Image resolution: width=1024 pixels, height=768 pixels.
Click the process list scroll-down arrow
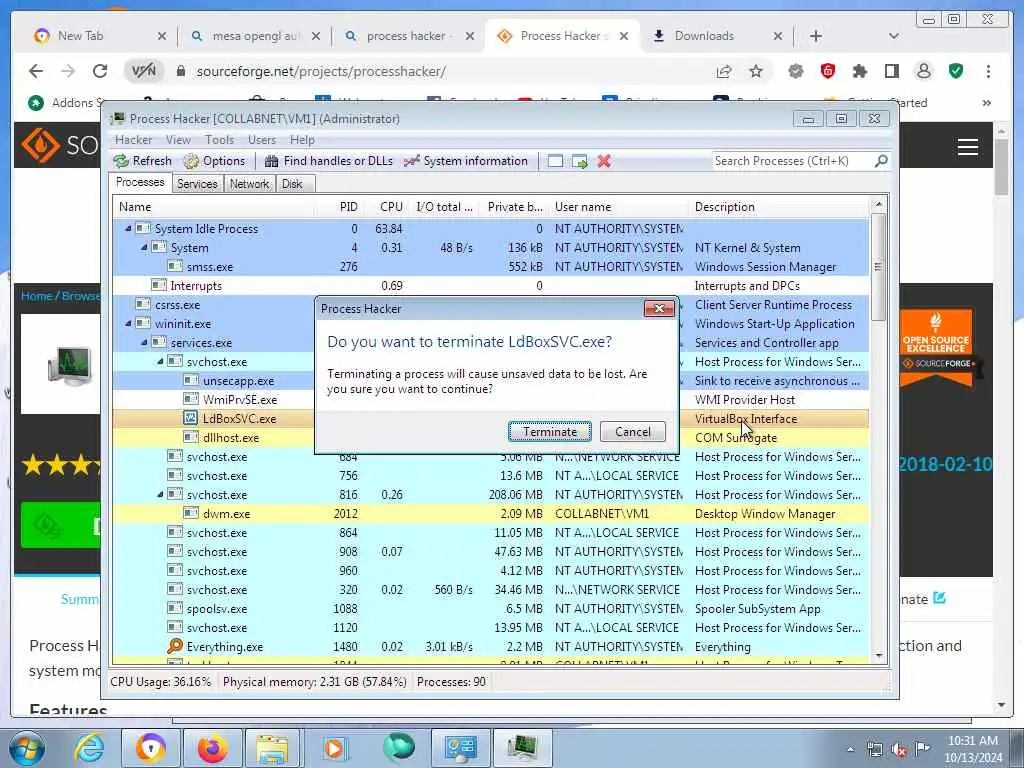tap(879, 656)
